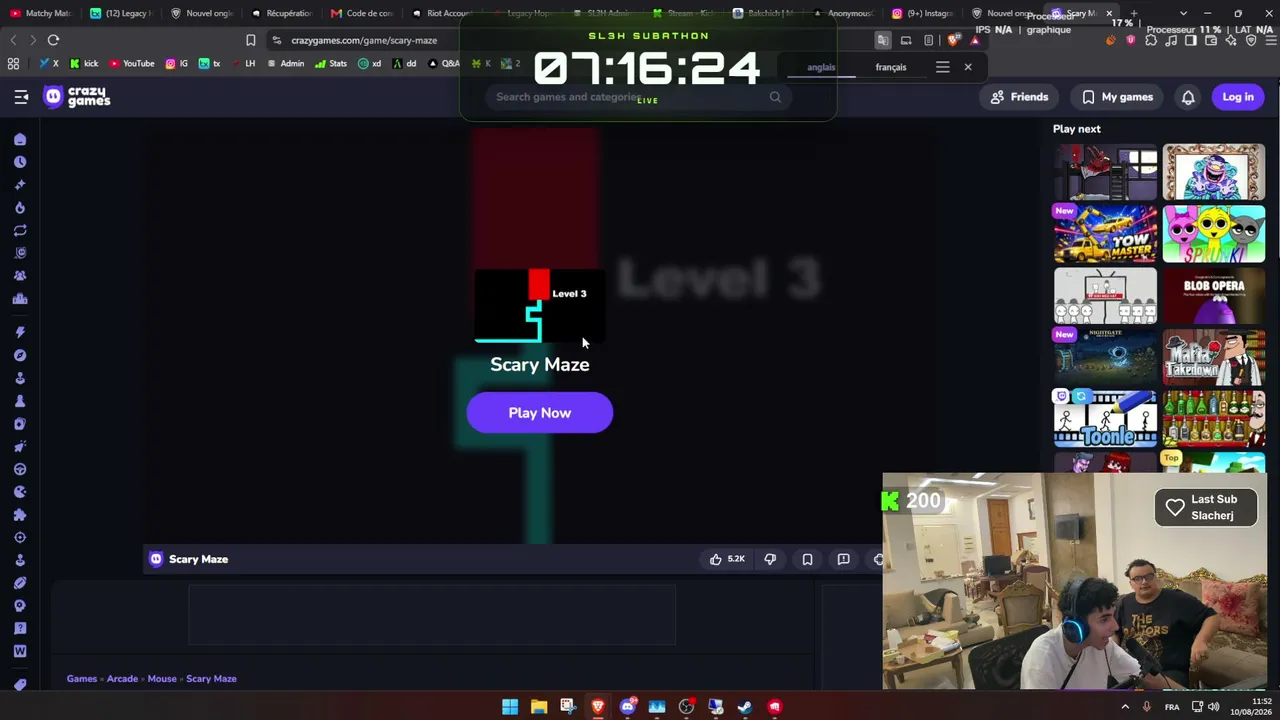This screenshot has width=1280, height=720.
Task: Switch the FRA keyboard language indicator
Action: tap(1172, 707)
